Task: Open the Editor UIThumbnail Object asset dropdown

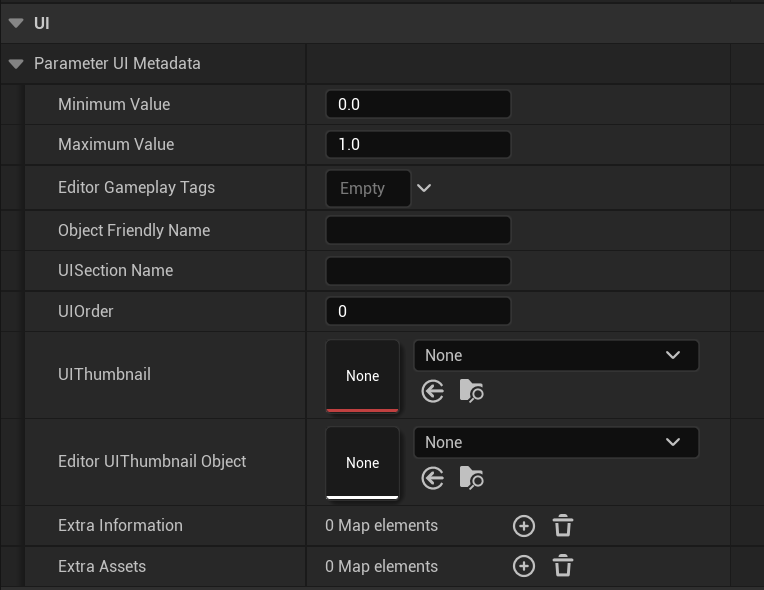Action: click(556, 442)
